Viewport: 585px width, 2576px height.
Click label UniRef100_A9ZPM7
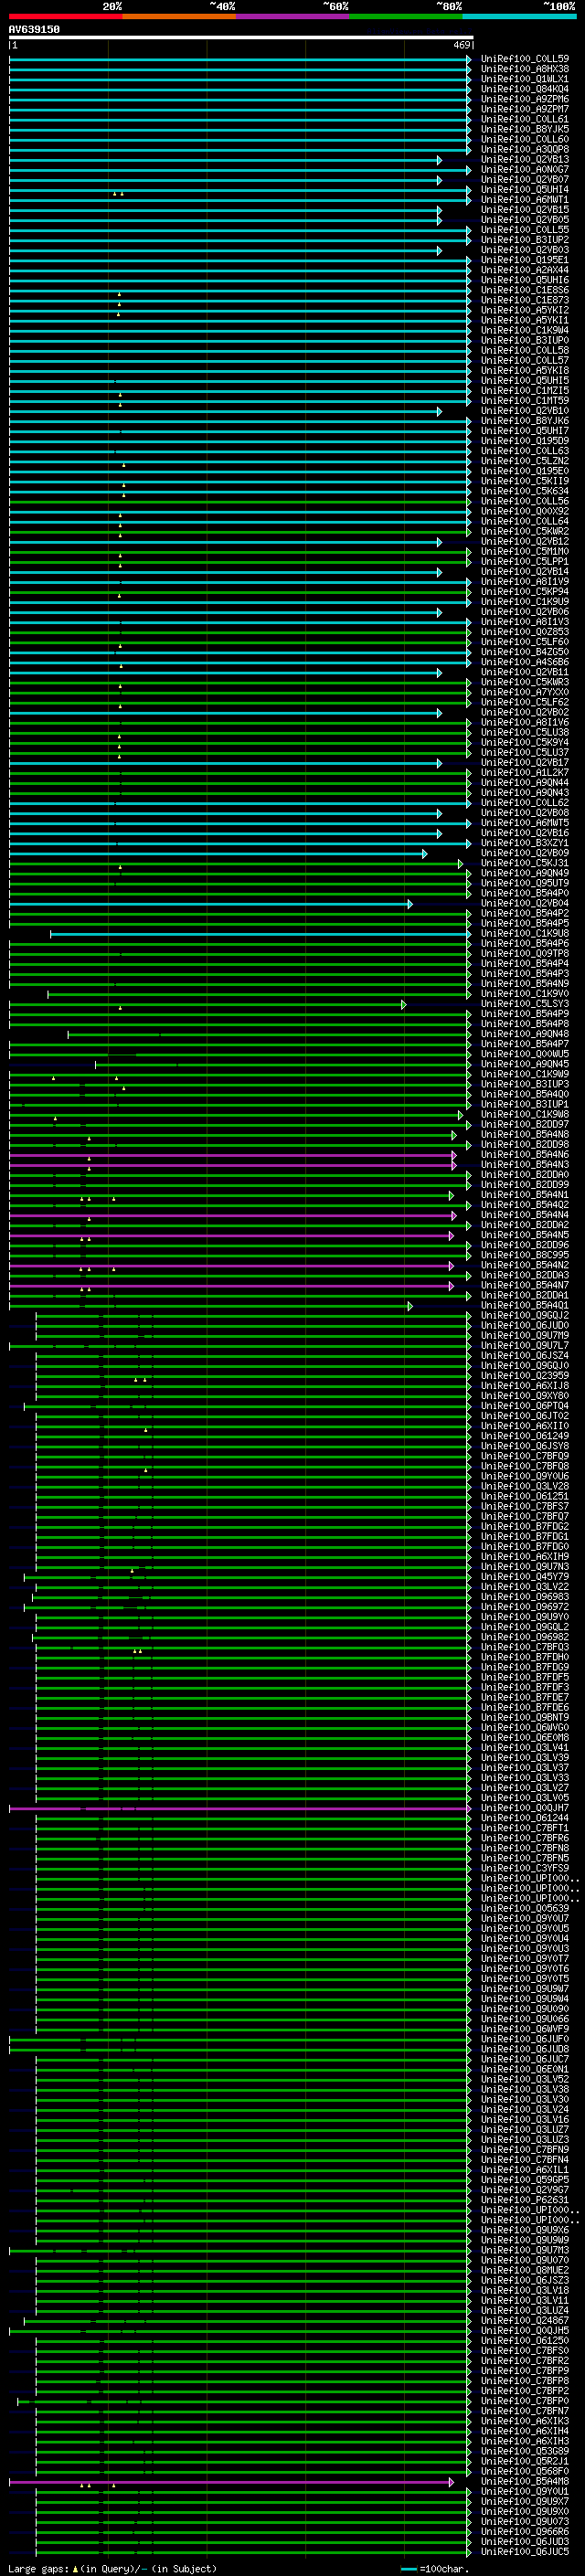(525, 109)
